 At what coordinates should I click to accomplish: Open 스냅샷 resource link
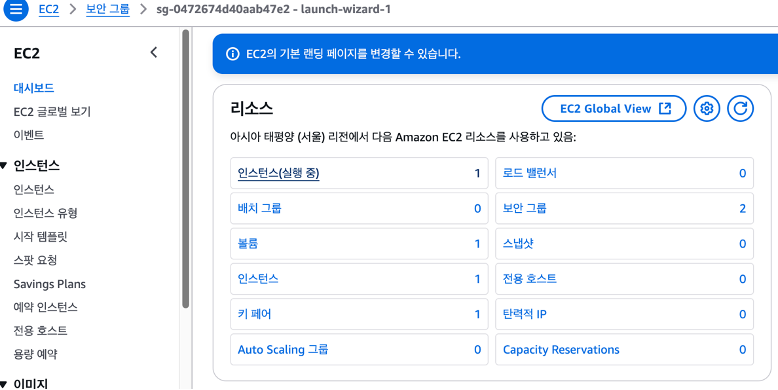click(x=518, y=244)
